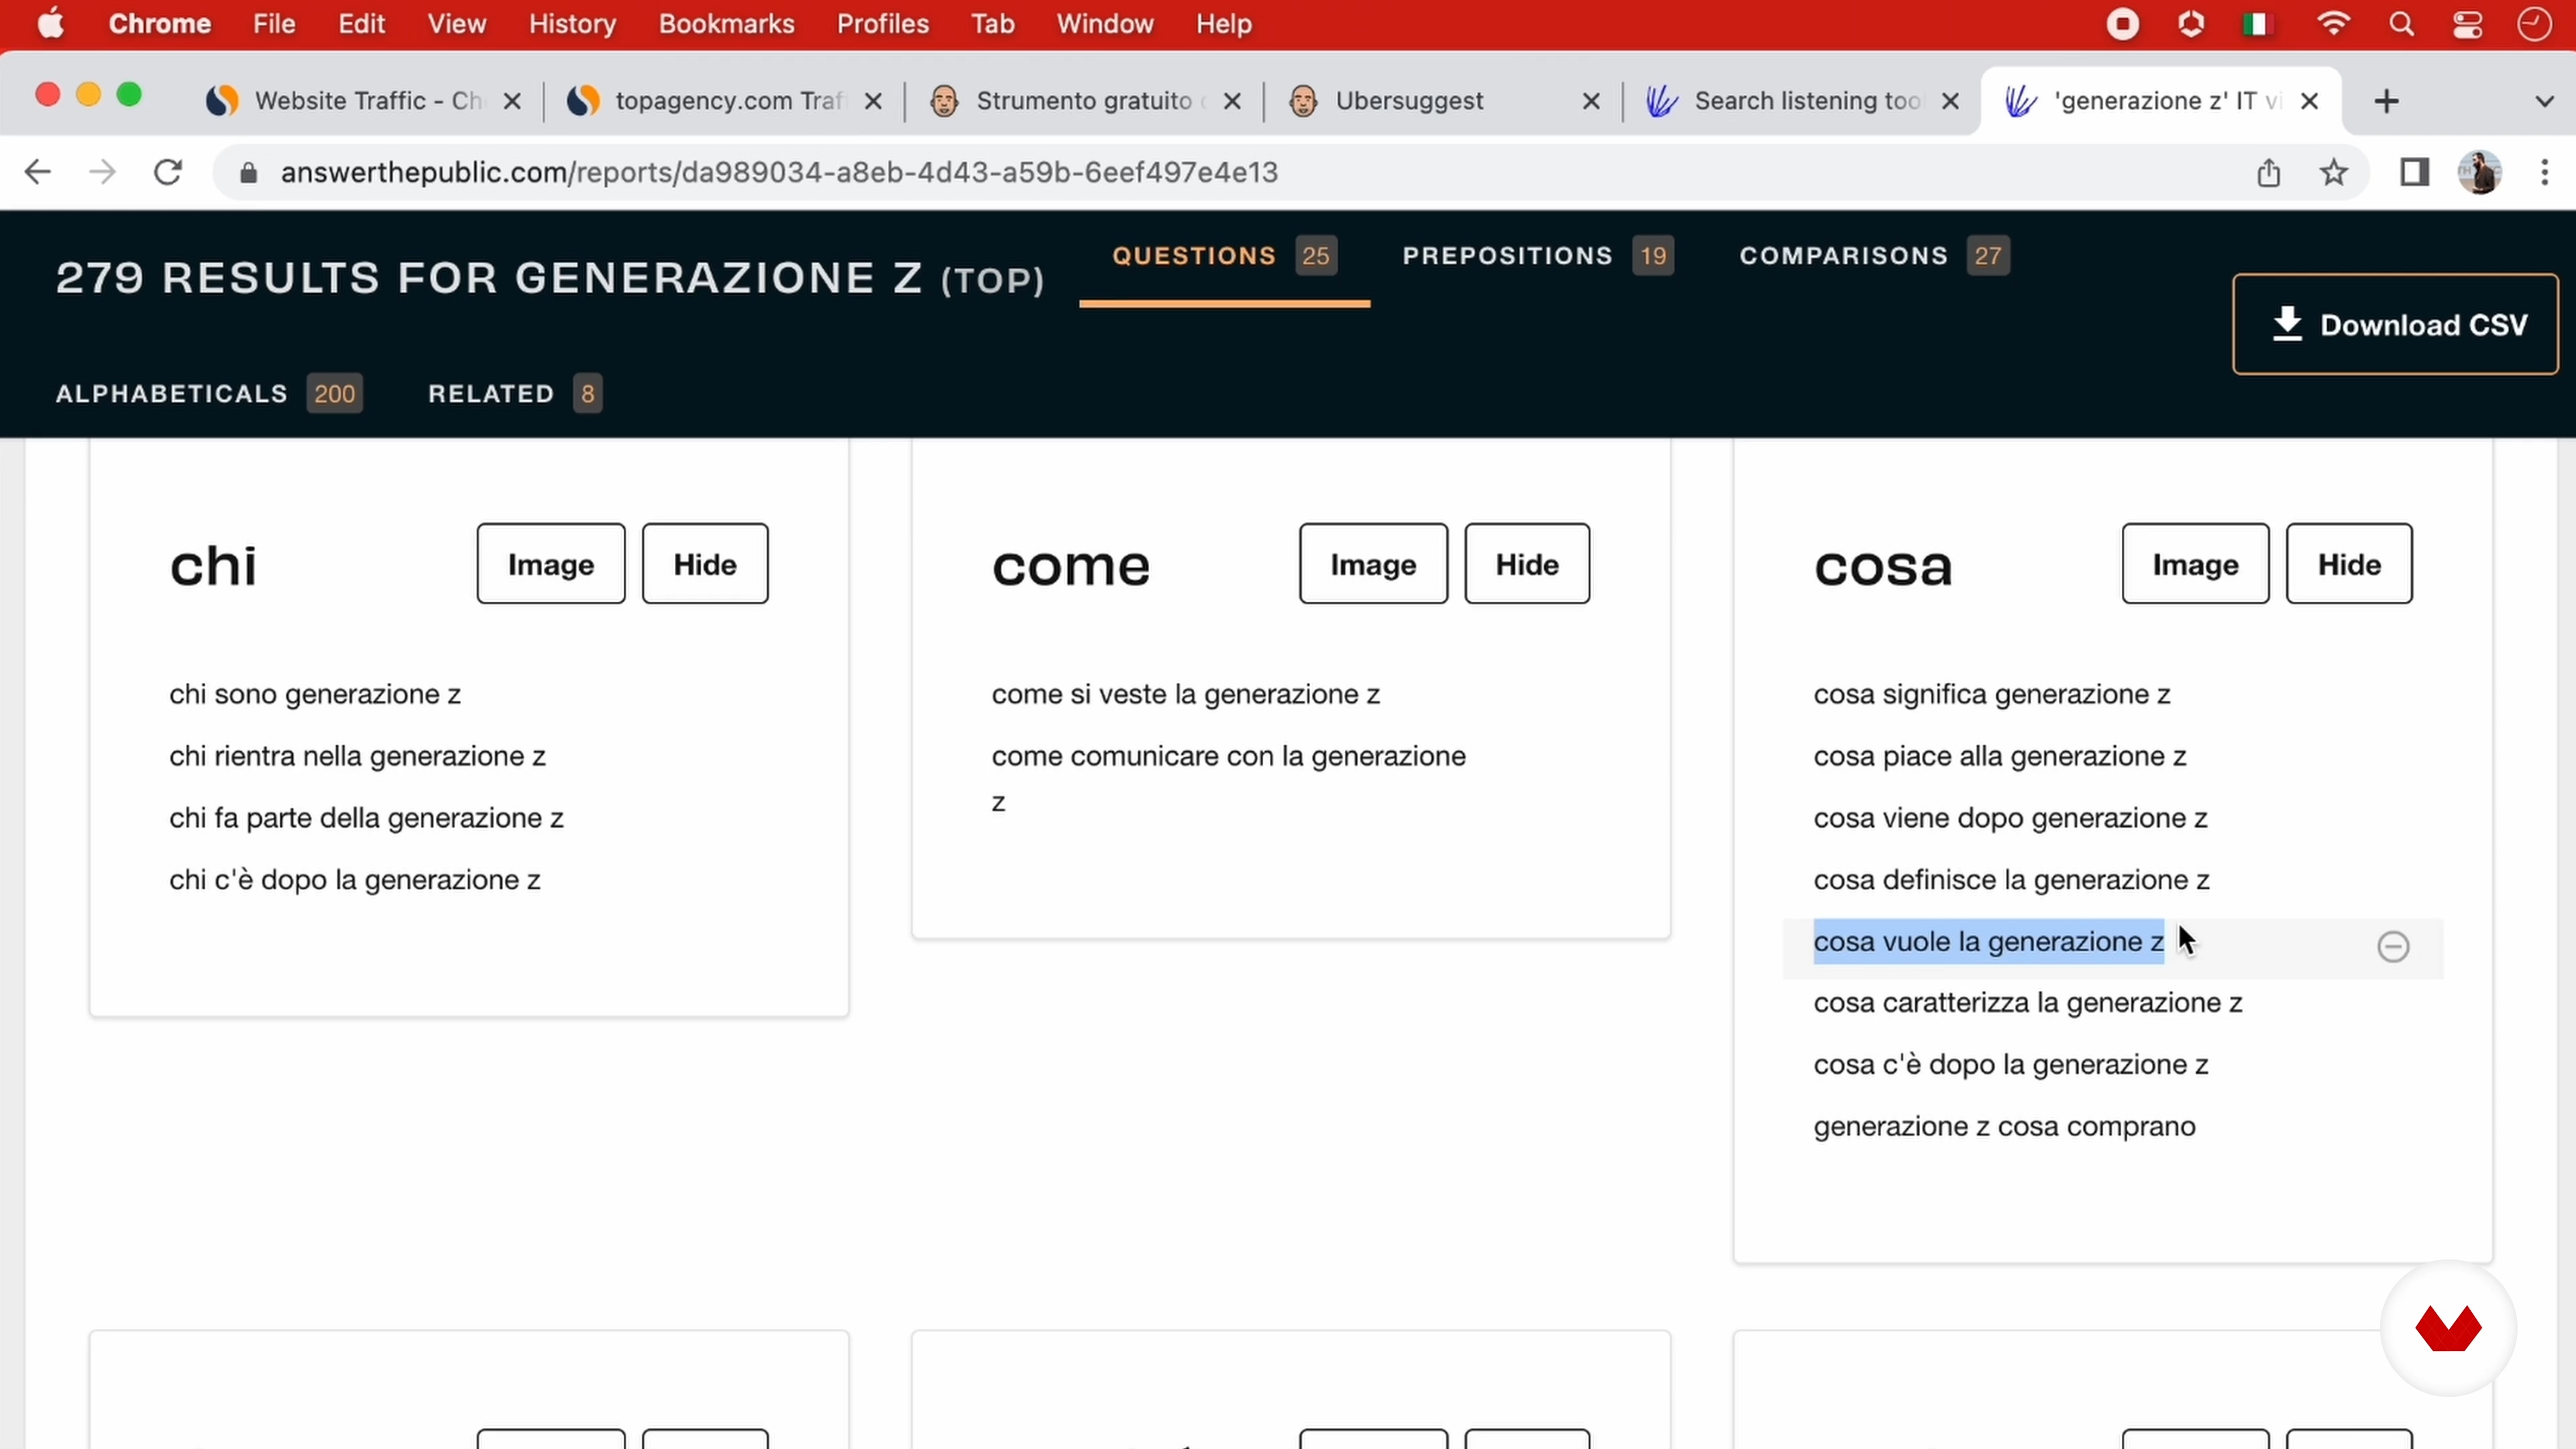Open the Chrome File menu
Image resolution: width=2576 pixels, height=1449 pixels.
pos(274,24)
